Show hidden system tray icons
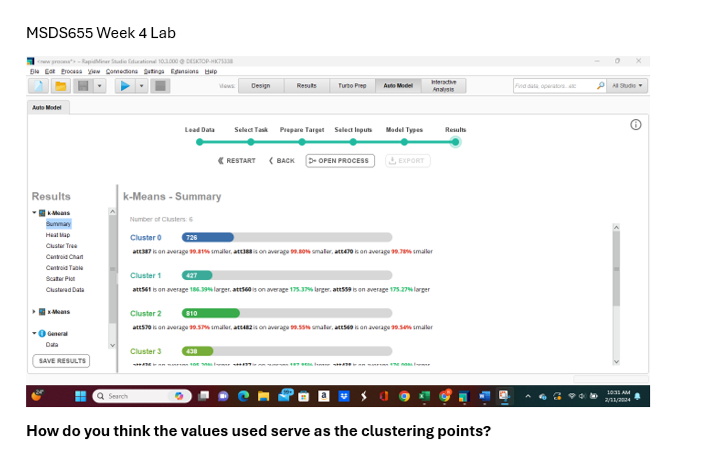 point(528,396)
